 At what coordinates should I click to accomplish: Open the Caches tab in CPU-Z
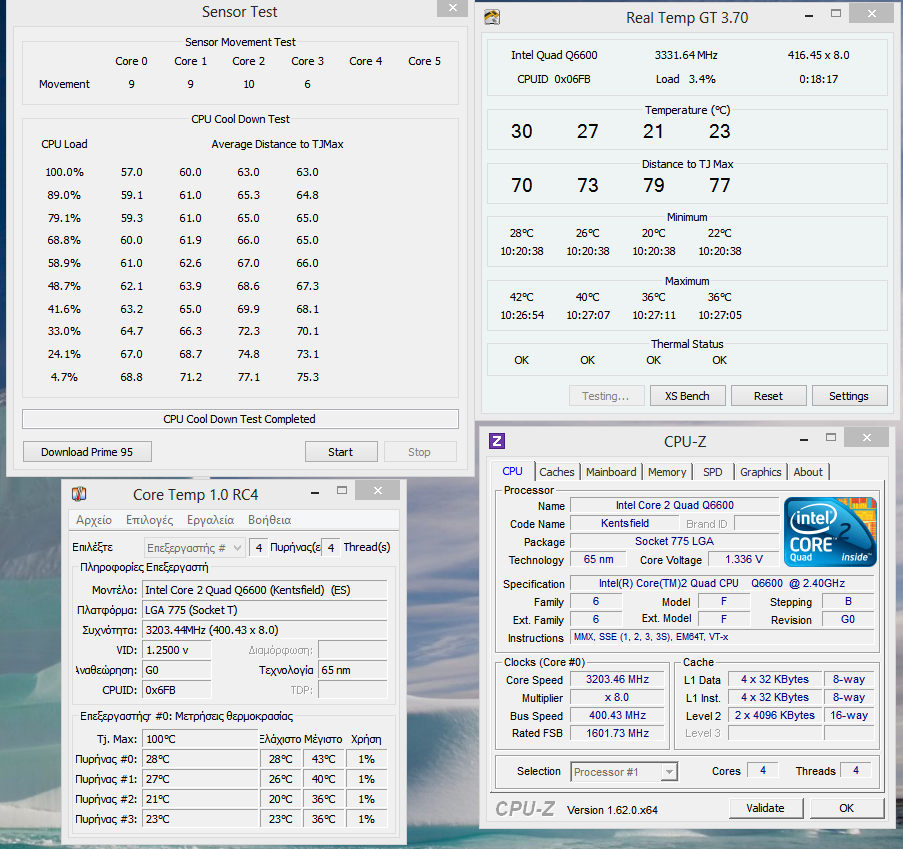[x=557, y=472]
